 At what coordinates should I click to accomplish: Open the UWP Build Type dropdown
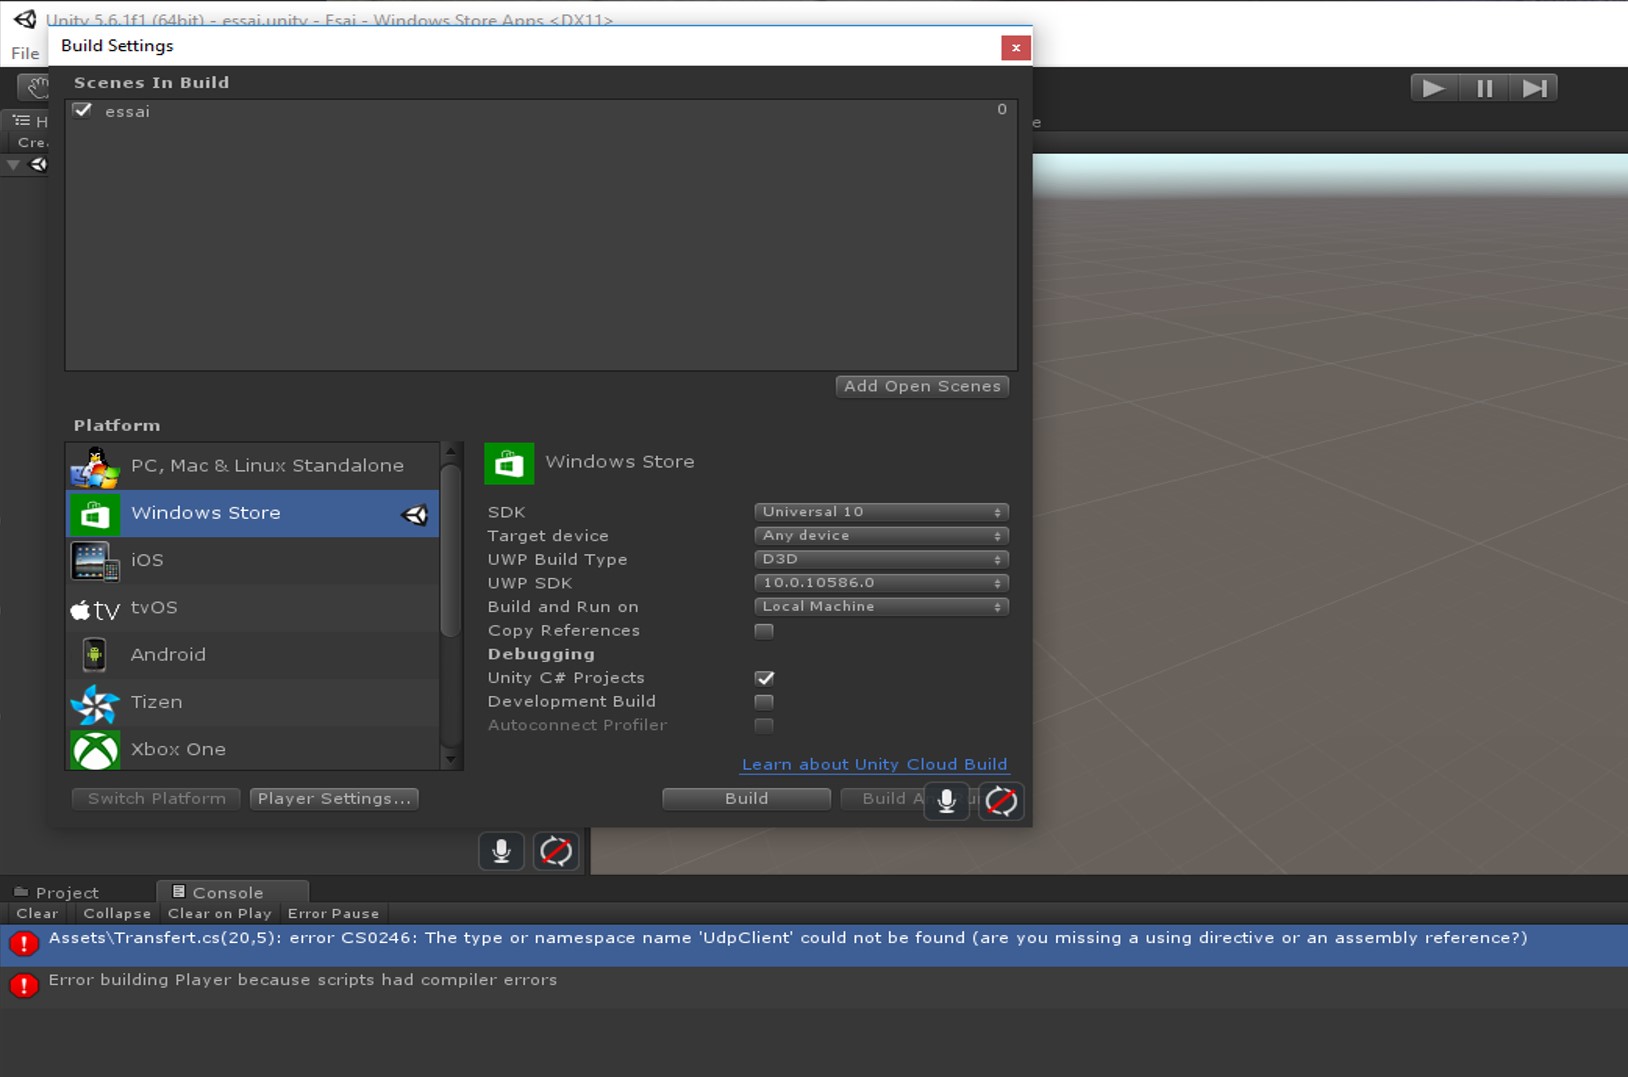pyautogui.click(x=881, y=559)
